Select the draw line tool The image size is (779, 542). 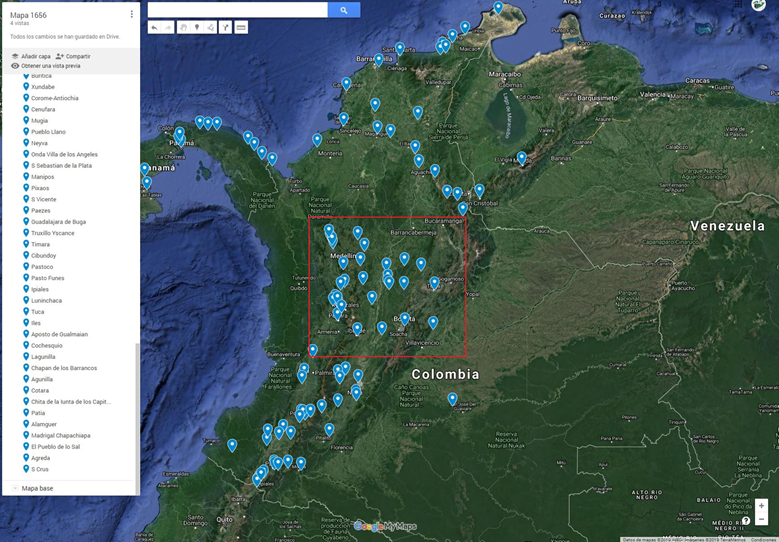(x=210, y=27)
